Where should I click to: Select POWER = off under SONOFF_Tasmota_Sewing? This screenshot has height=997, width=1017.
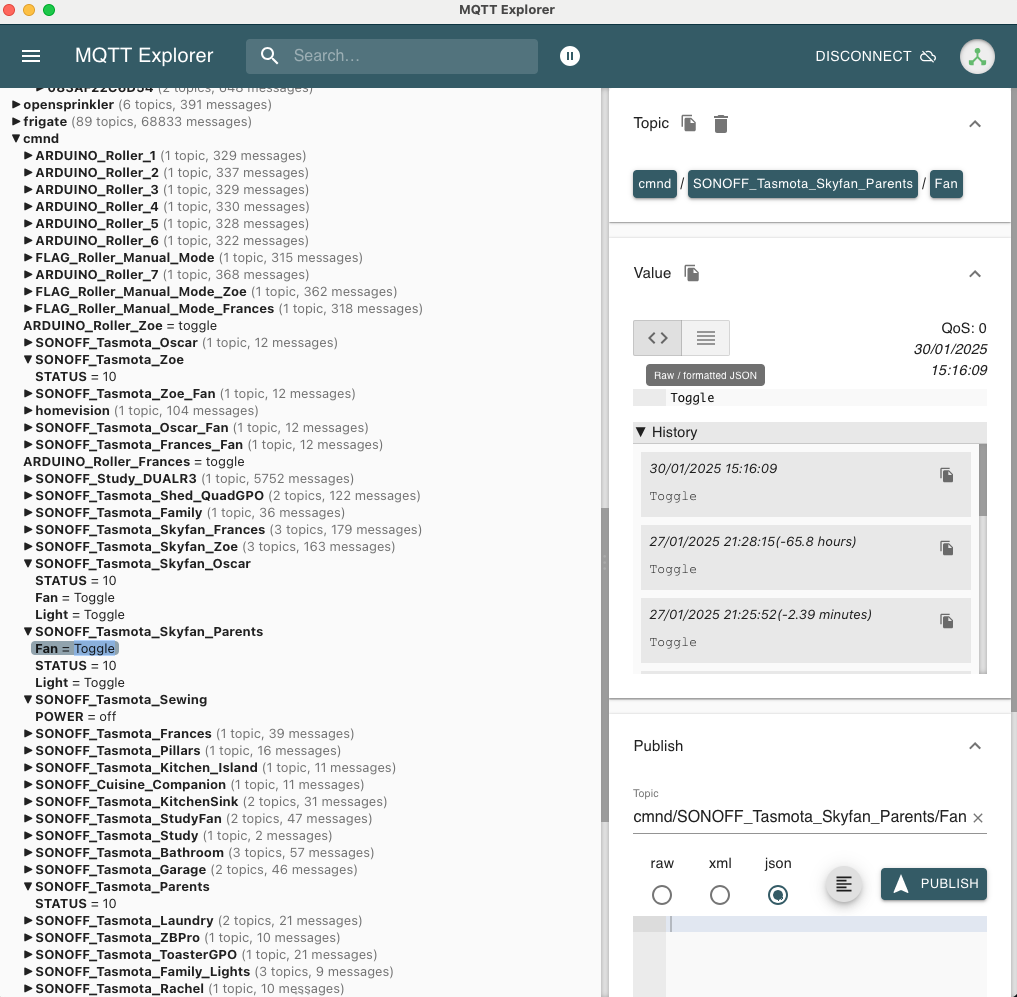pos(75,716)
